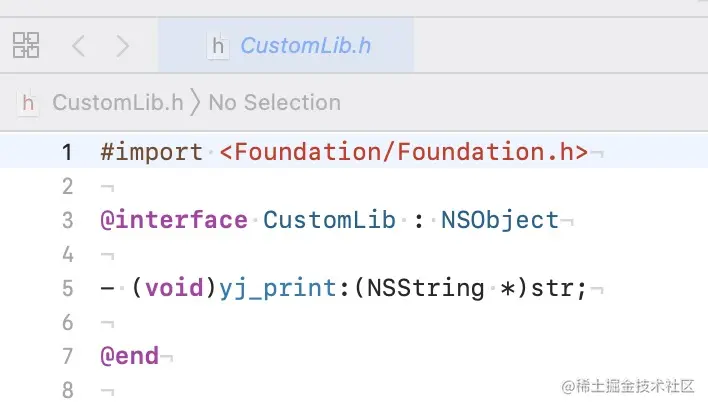The height and width of the screenshot is (408, 708).
Task: Expand the breadcrumb separator chevron
Action: tap(195, 102)
